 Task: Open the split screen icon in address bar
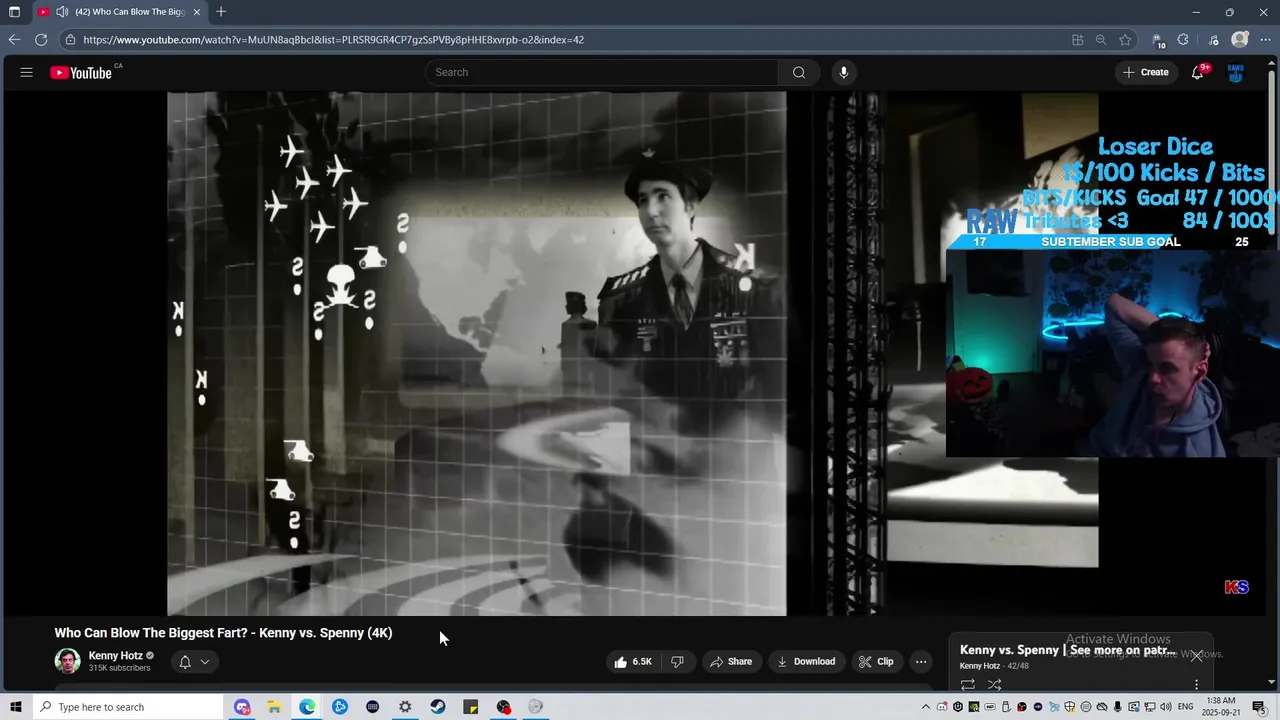pos(1077,40)
